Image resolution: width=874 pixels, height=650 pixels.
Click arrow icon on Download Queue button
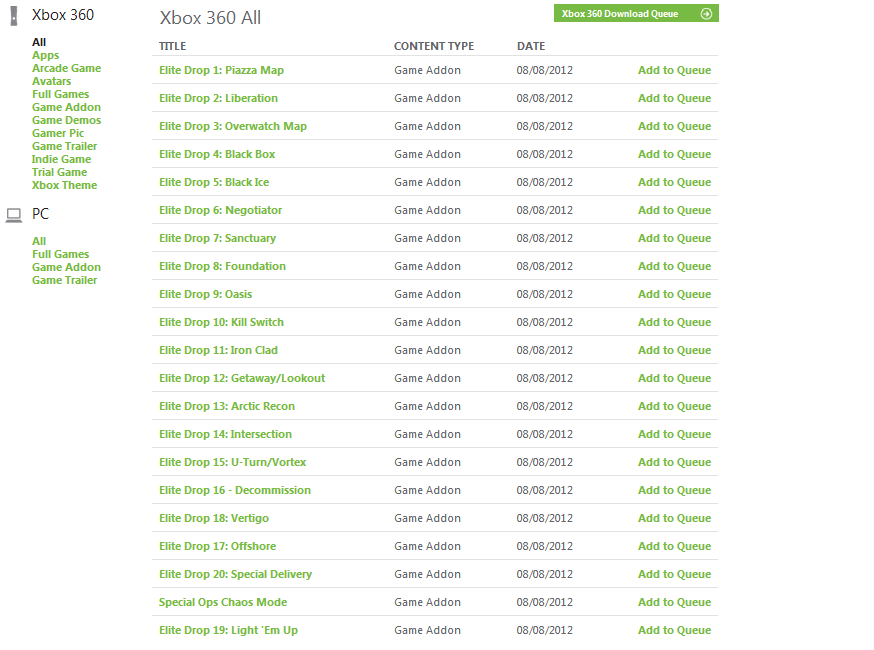coord(706,13)
